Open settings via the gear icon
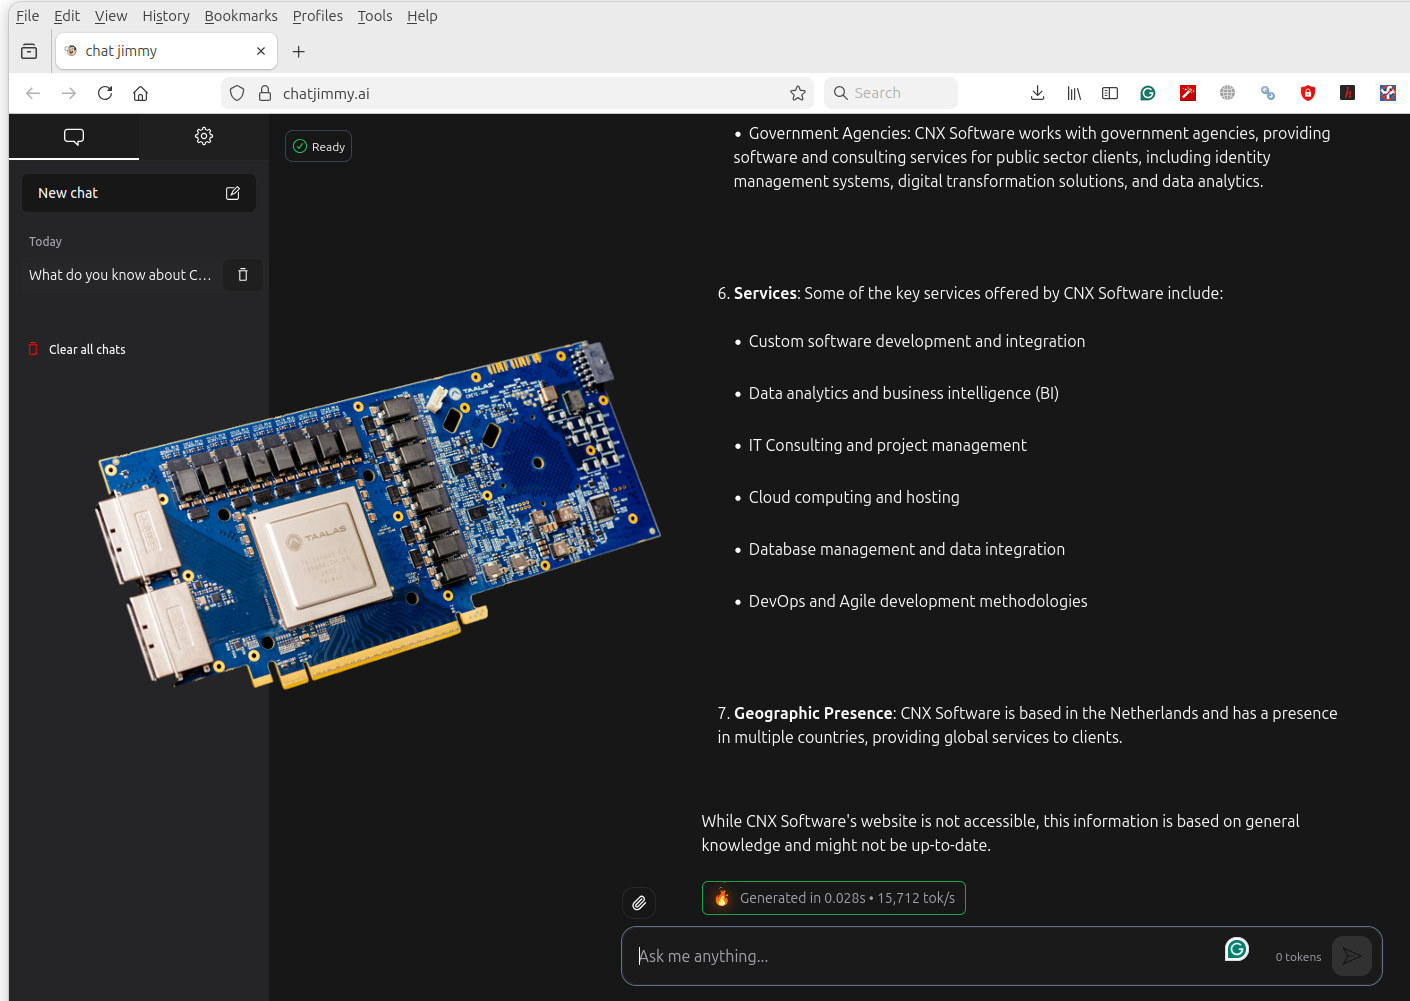 click(x=203, y=136)
